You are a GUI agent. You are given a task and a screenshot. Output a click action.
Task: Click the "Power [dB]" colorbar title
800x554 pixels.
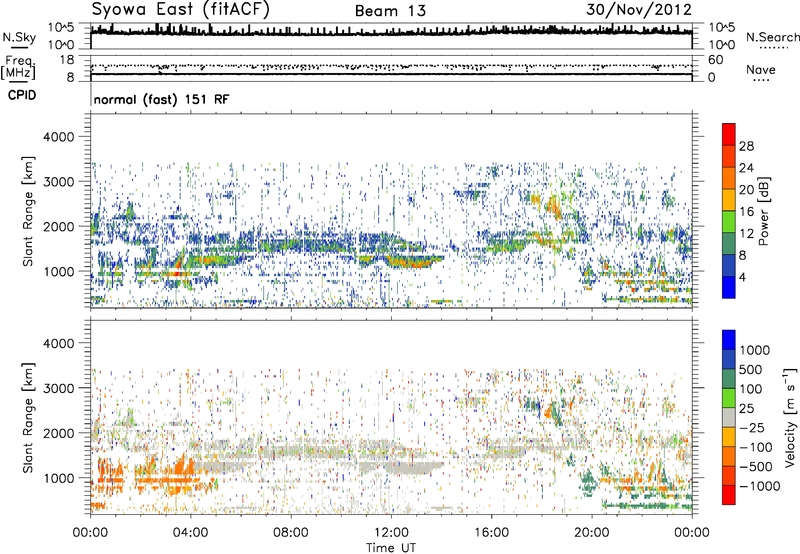tap(764, 211)
